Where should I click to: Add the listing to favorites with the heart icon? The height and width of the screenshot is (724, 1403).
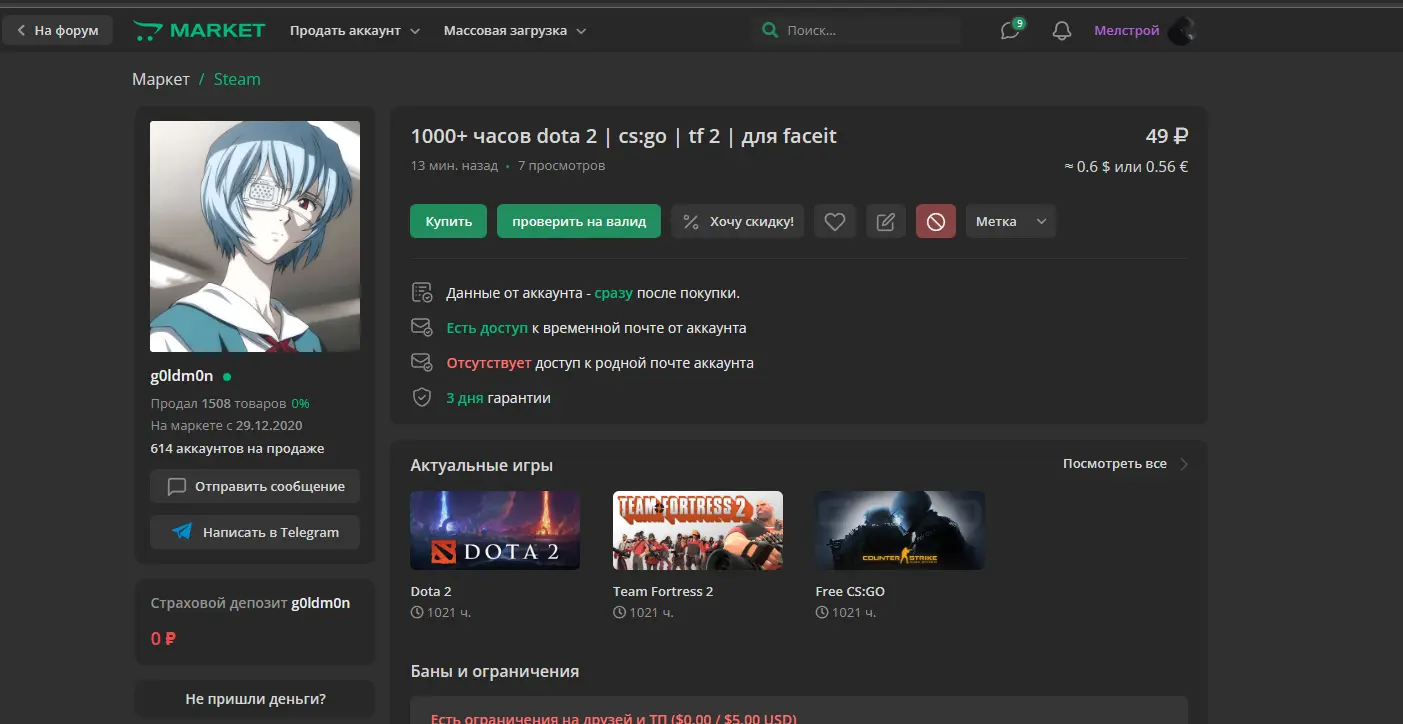coord(835,221)
